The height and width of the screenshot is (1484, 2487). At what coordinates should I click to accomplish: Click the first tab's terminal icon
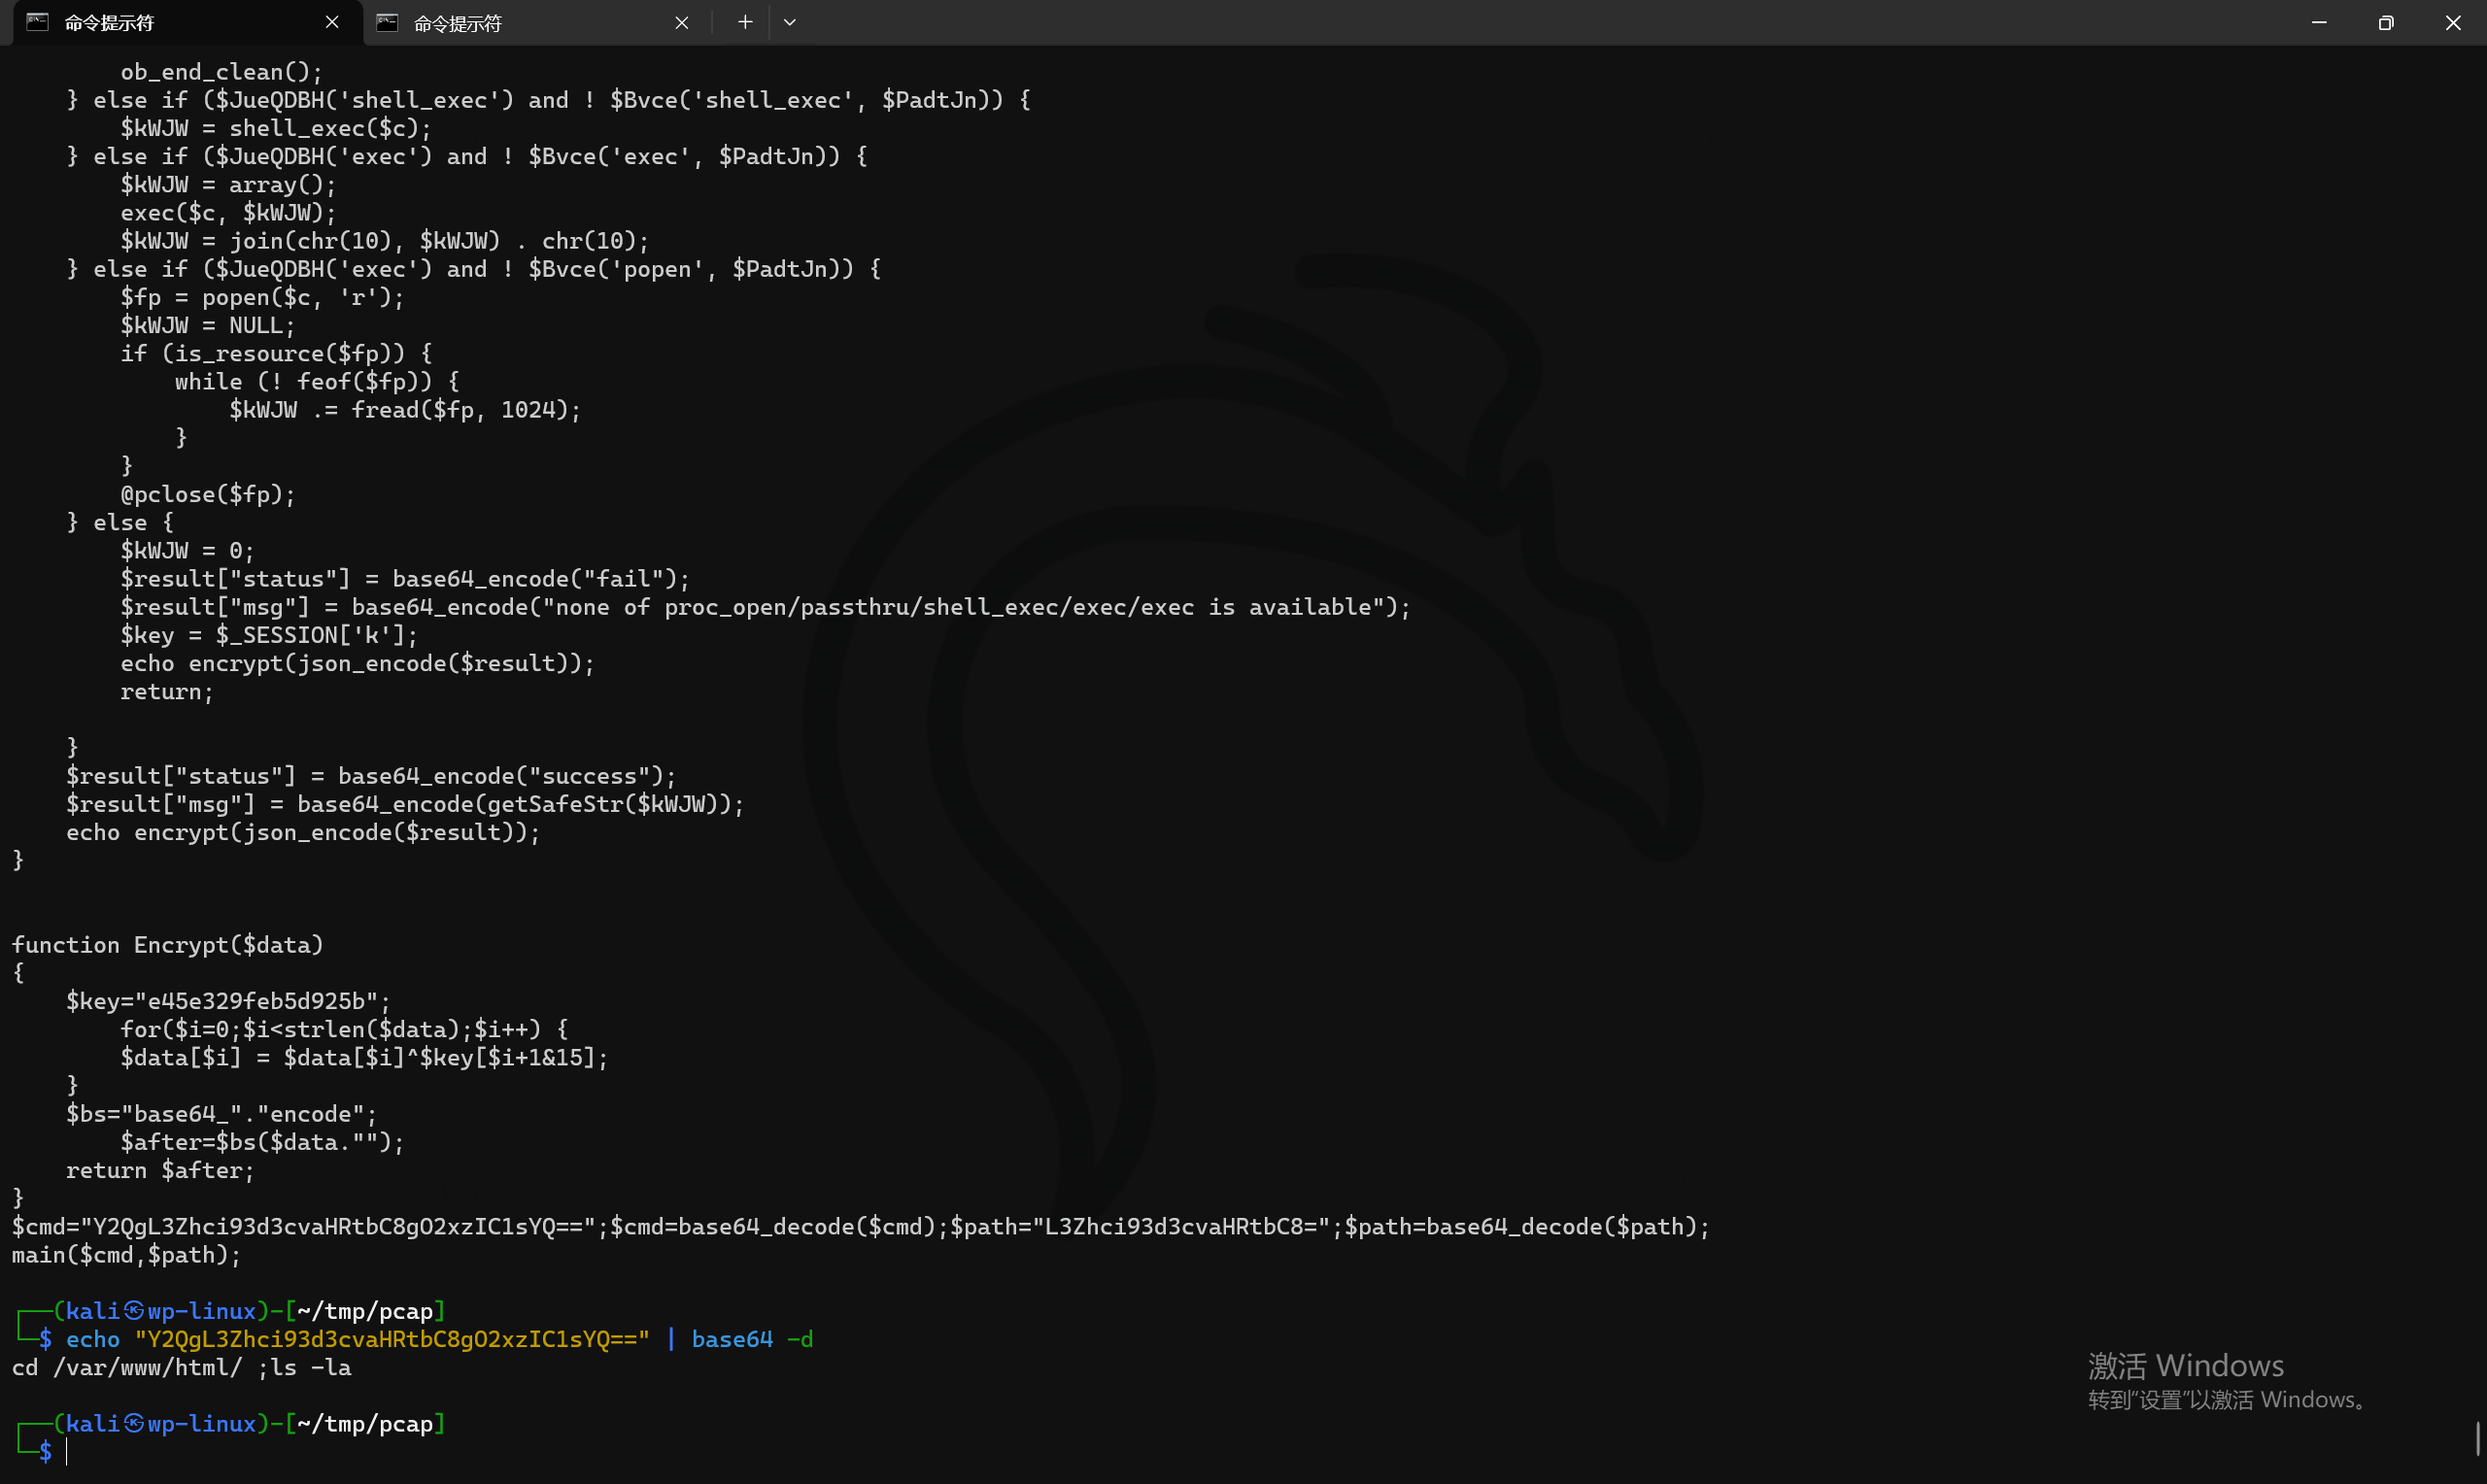point(37,22)
